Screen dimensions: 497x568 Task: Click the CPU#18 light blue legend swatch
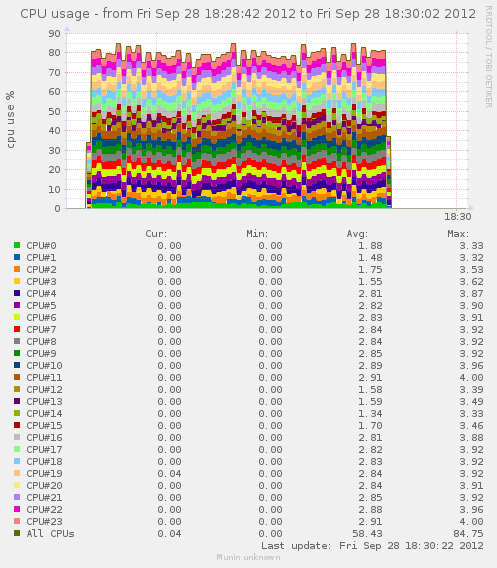[x=17, y=461]
